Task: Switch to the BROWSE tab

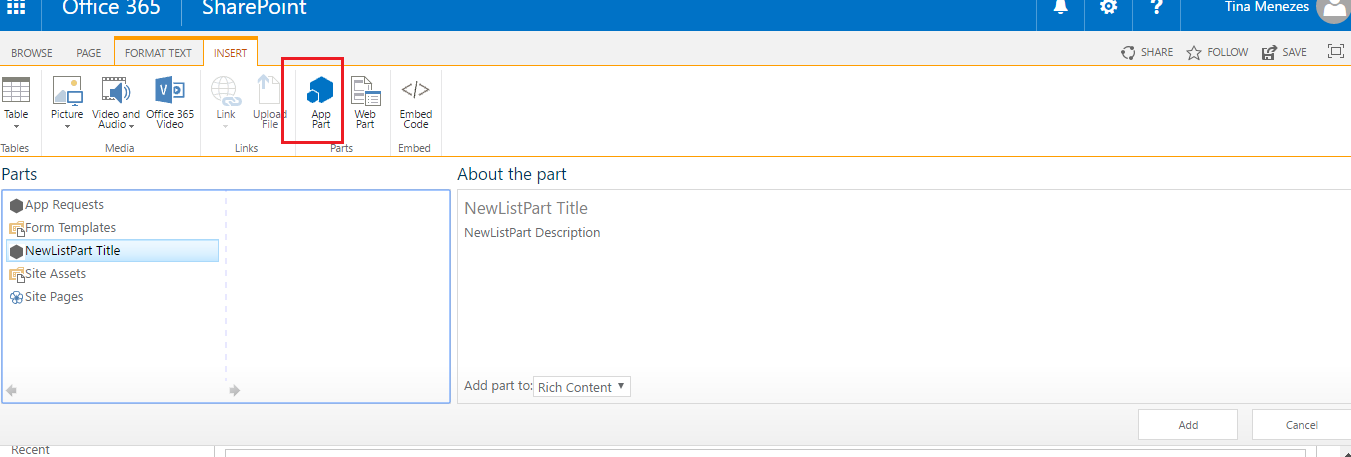Action: pos(32,53)
